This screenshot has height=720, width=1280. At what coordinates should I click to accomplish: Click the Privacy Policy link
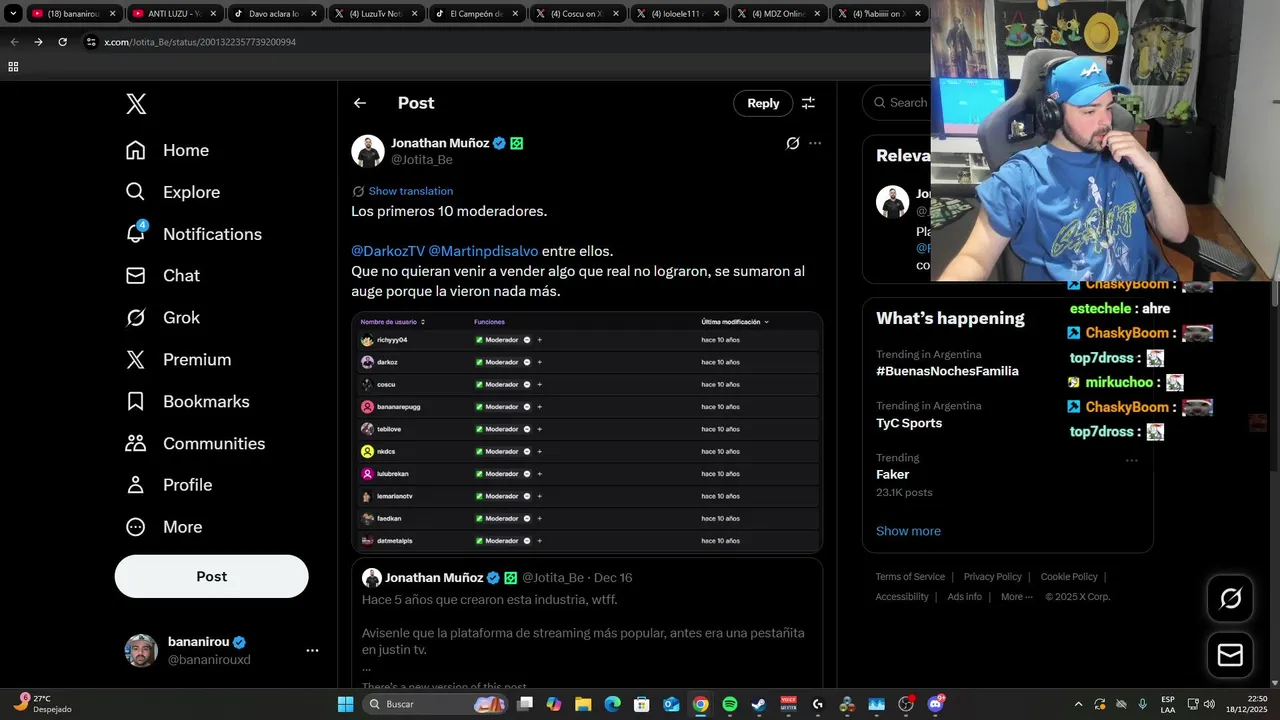coord(992,577)
